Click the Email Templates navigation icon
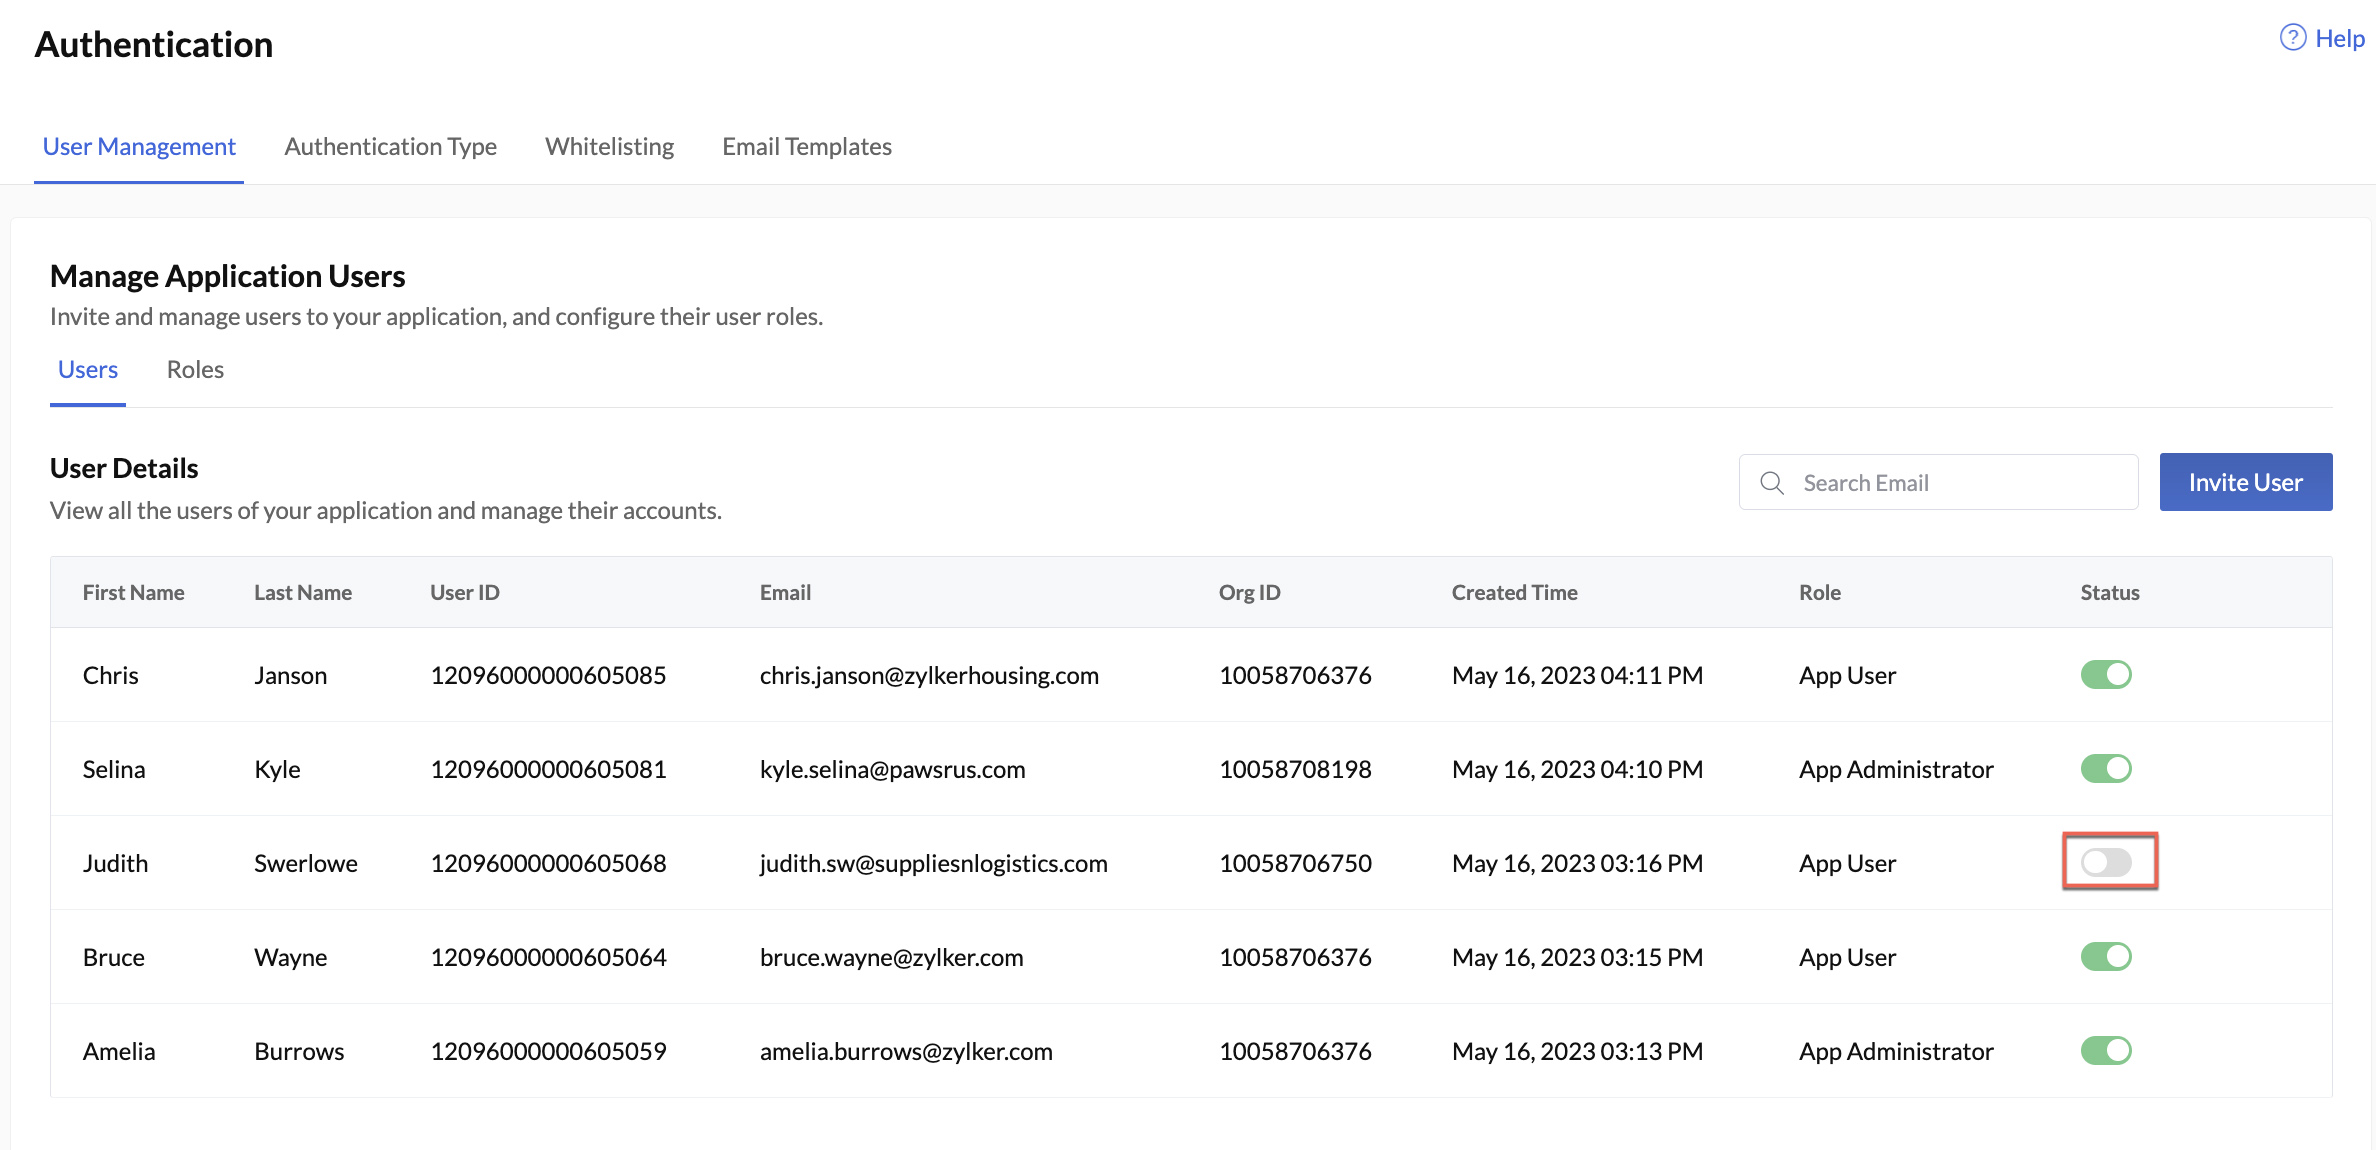Screen dimensions: 2376x1150 coord(809,145)
